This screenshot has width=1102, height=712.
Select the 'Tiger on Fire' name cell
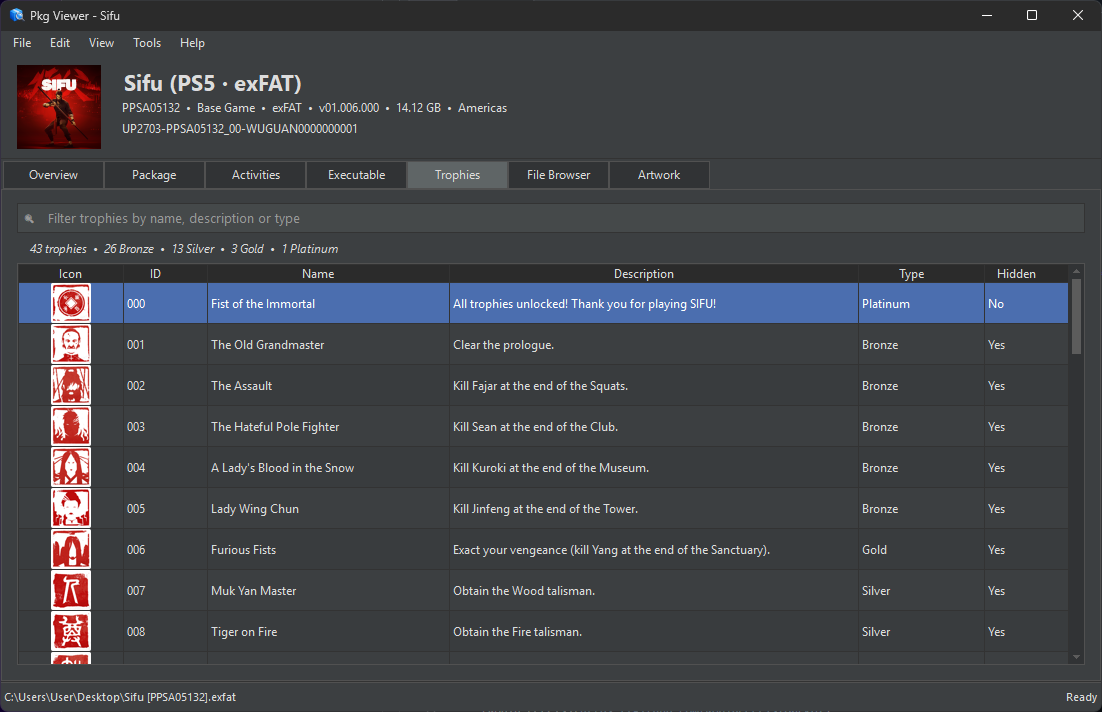click(328, 632)
